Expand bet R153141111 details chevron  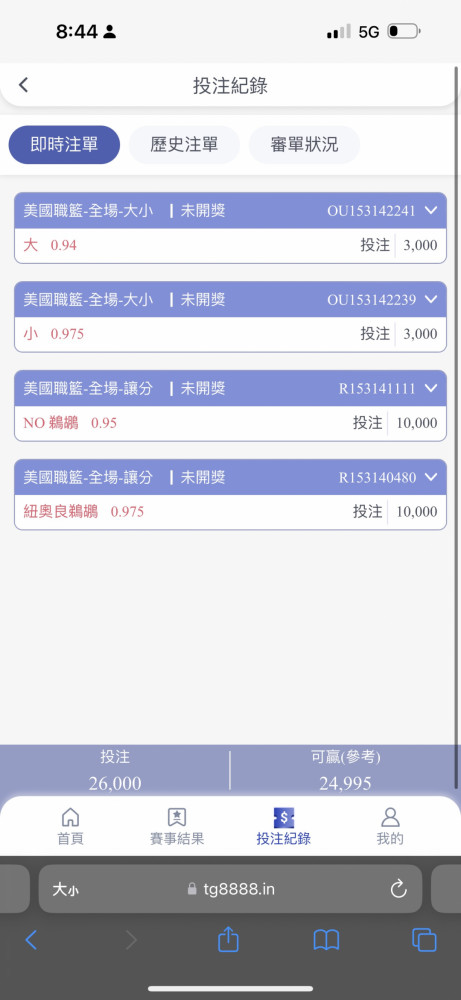pos(432,388)
